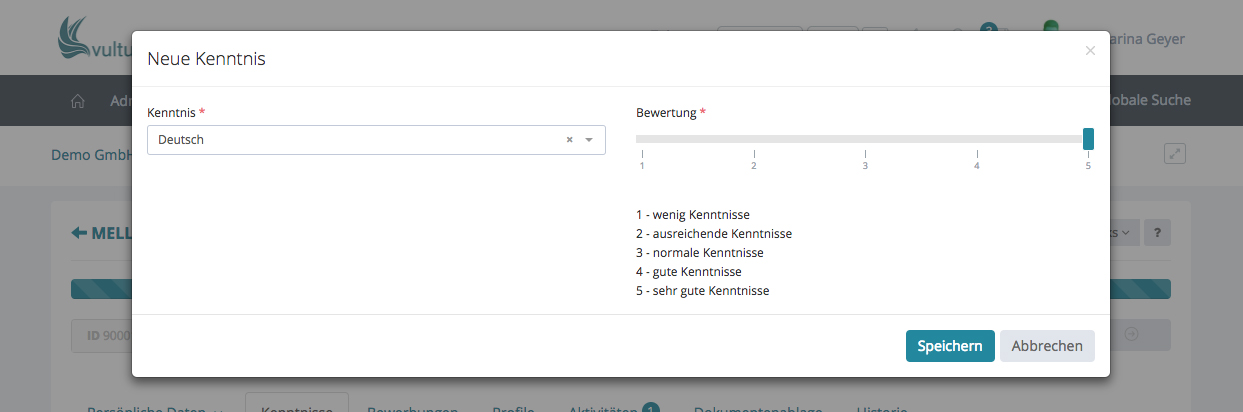
Task: Set Bewertung slider to position 1
Action: pyautogui.click(x=642, y=139)
